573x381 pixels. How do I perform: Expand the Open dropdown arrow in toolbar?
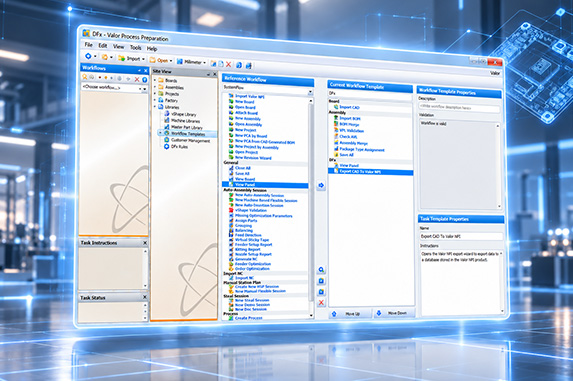[171, 61]
